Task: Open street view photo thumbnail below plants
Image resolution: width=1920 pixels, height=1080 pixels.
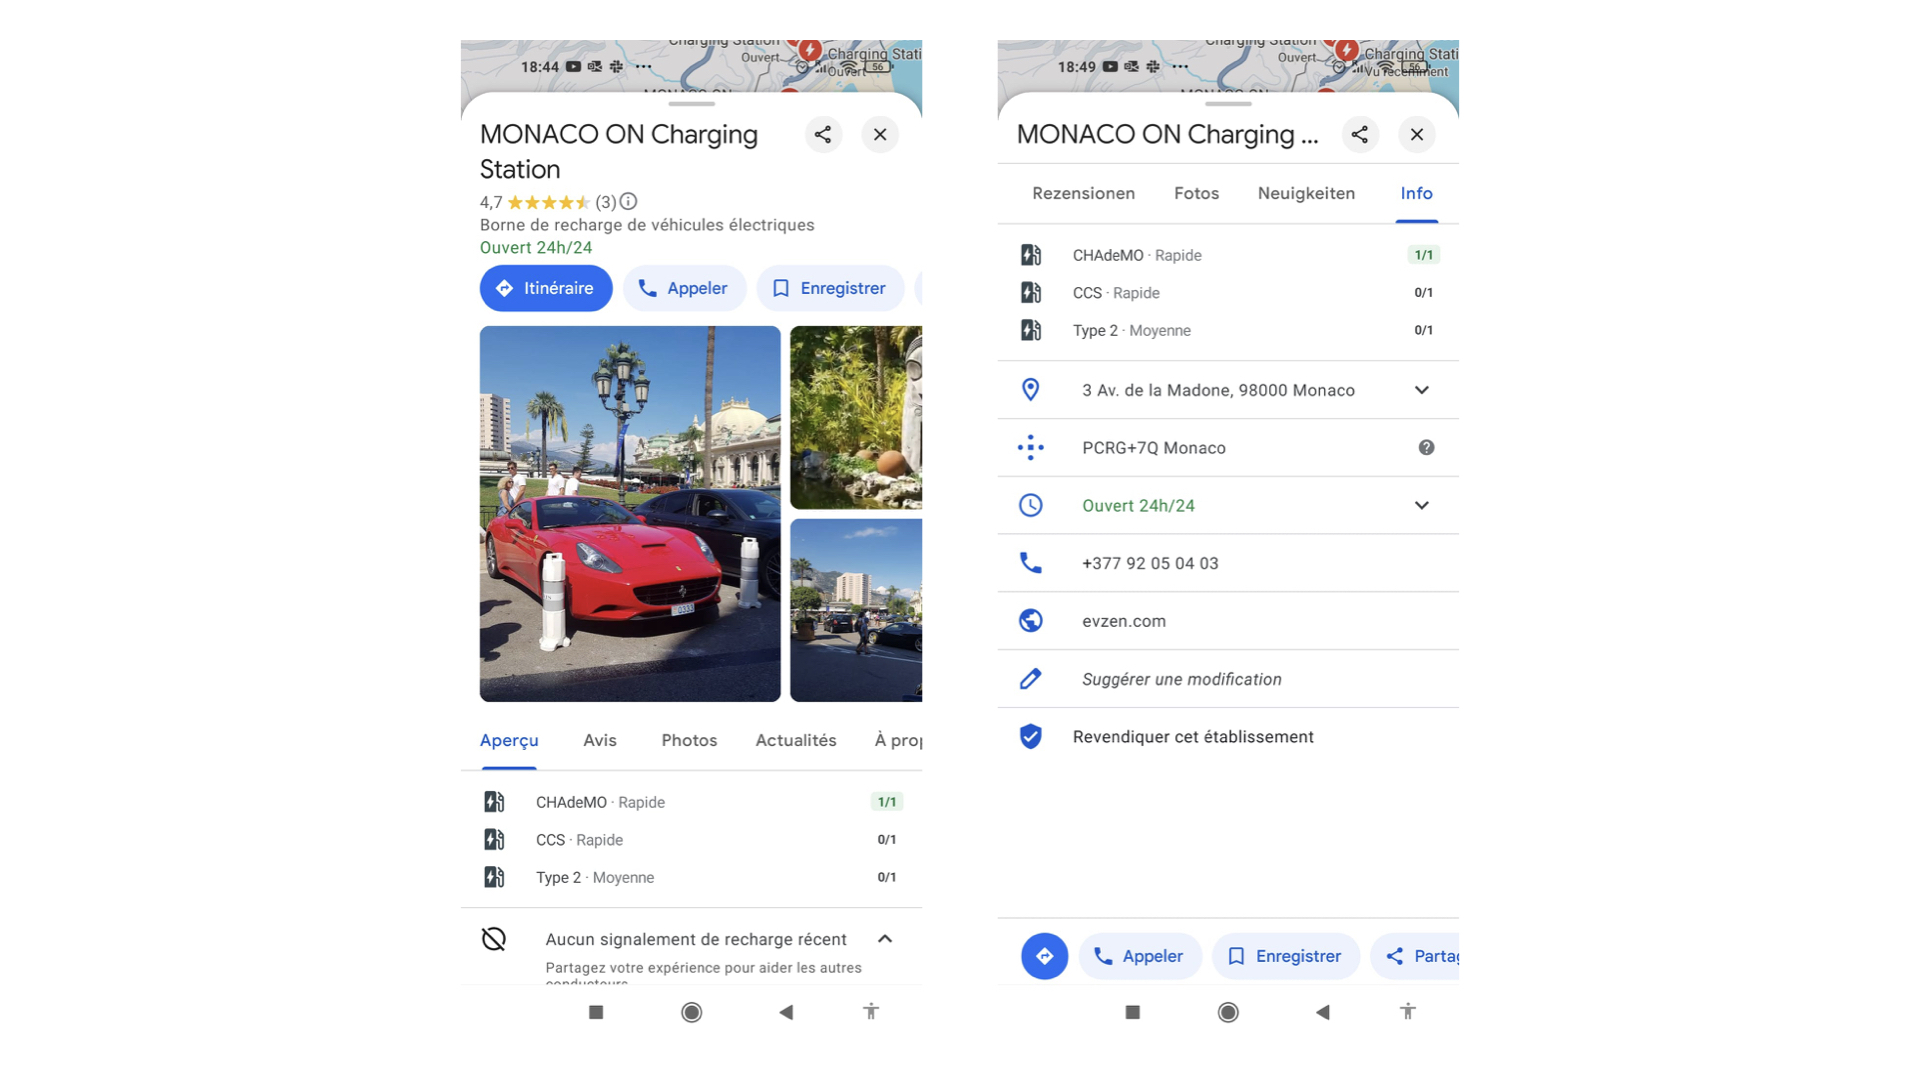Action: click(x=856, y=610)
